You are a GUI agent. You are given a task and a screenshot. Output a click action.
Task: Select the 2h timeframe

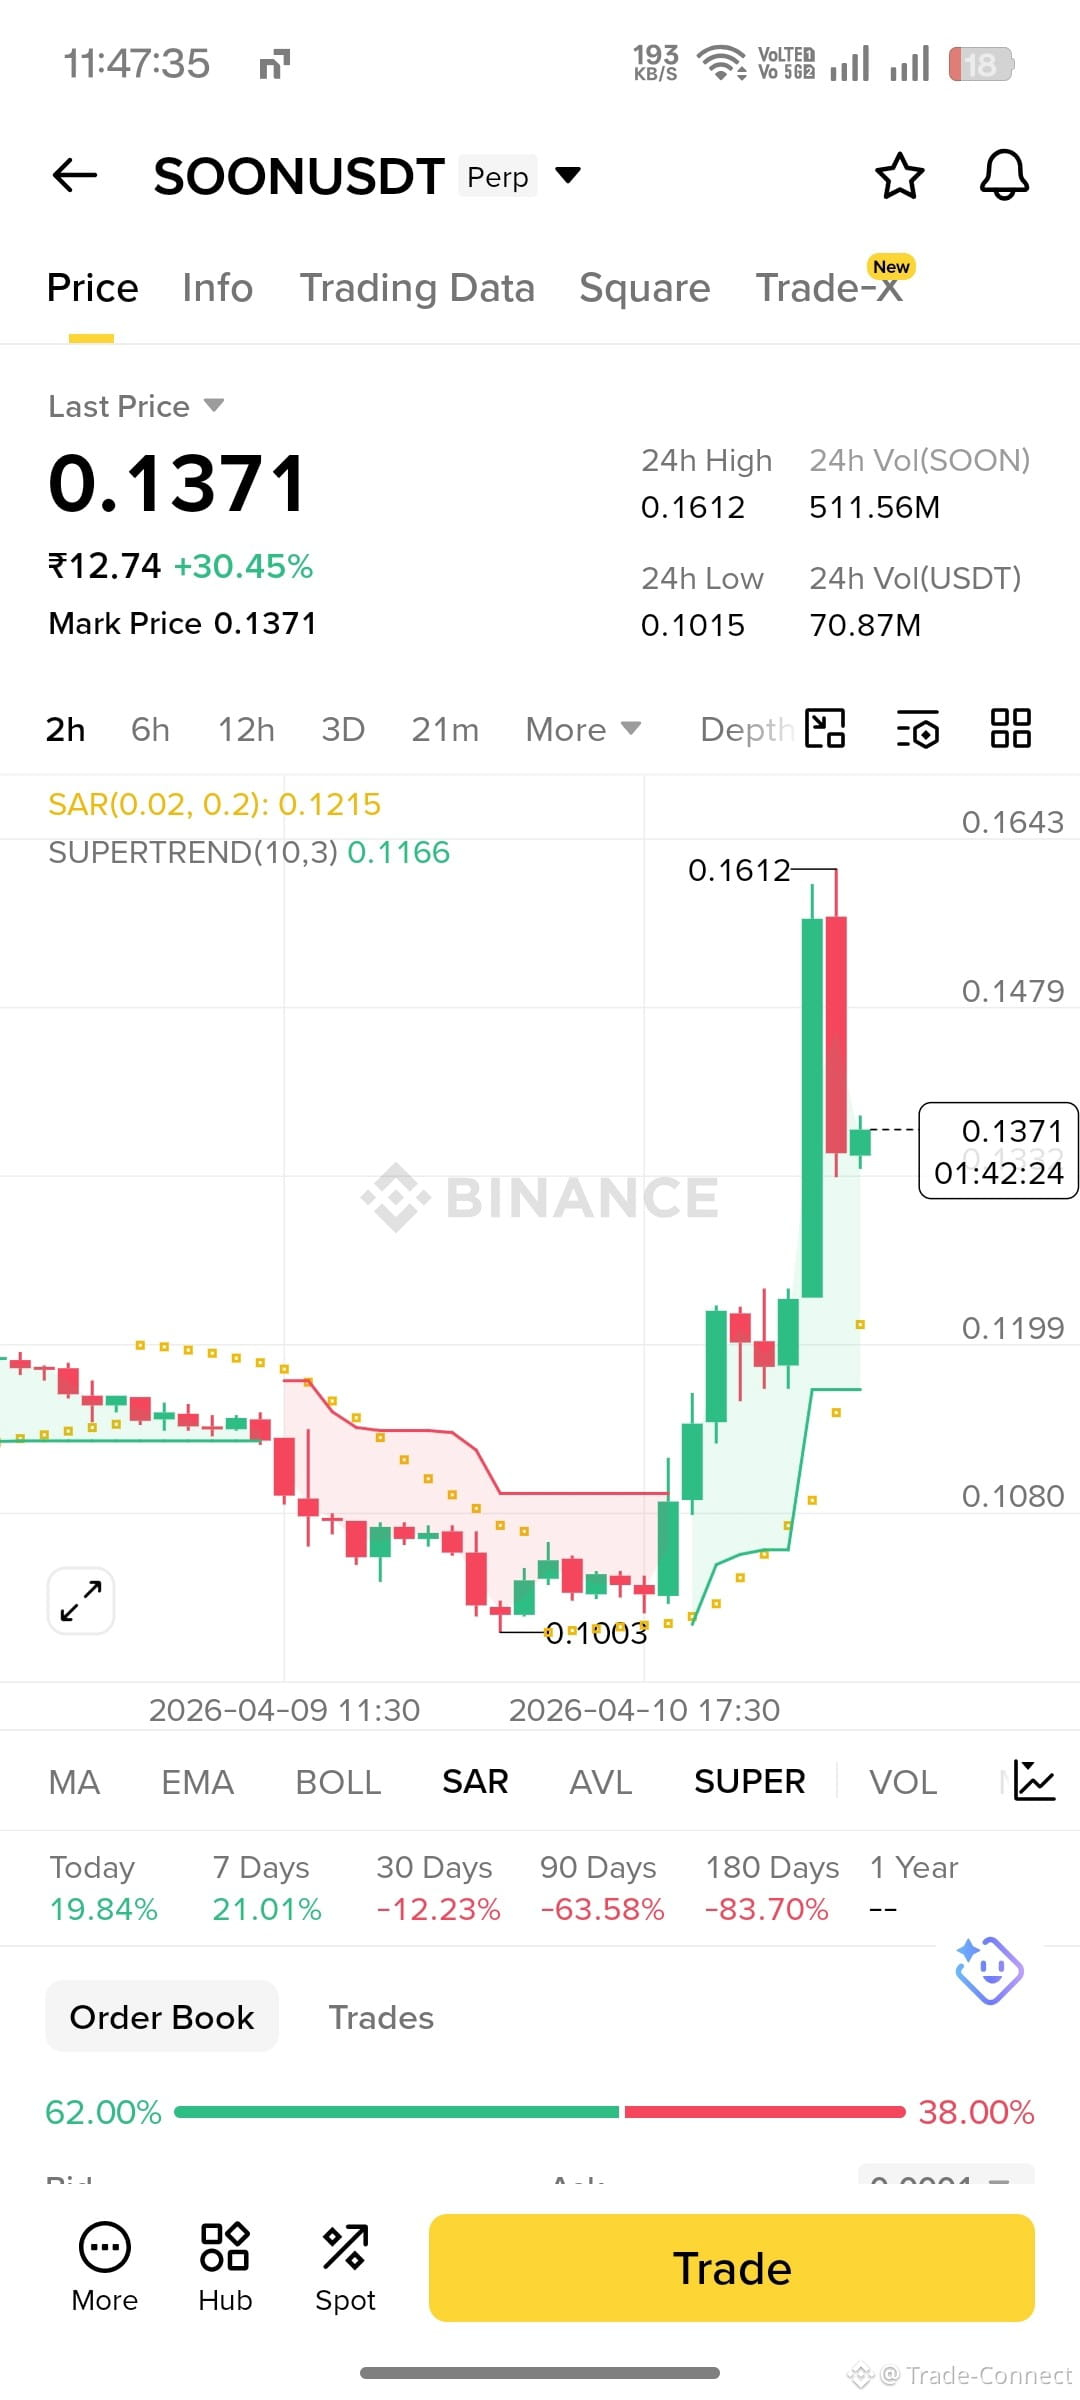(x=65, y=729)
